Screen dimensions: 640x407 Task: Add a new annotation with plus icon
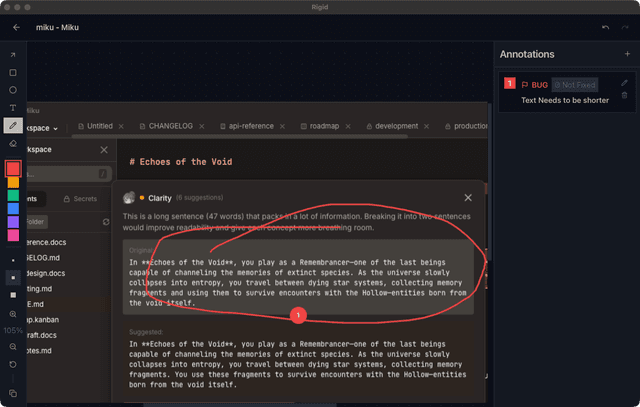627,54
